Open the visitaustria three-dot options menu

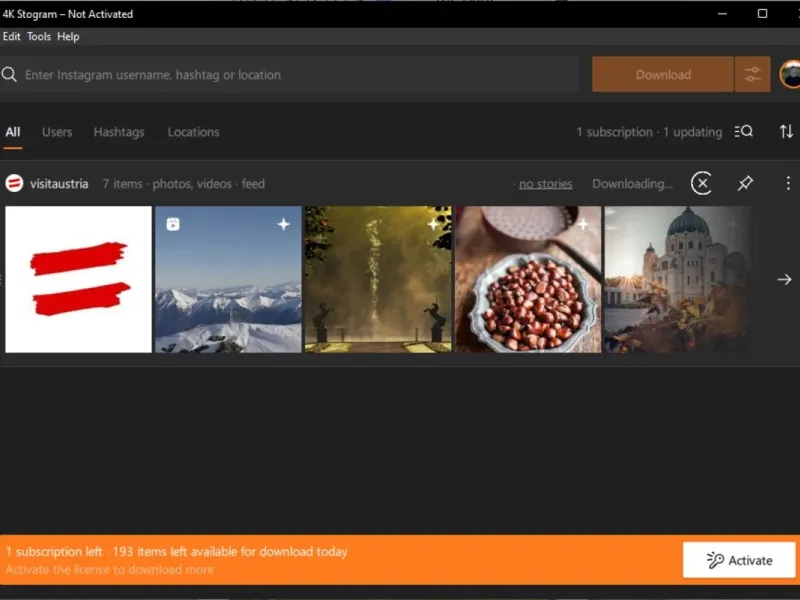tap(788, 183)
